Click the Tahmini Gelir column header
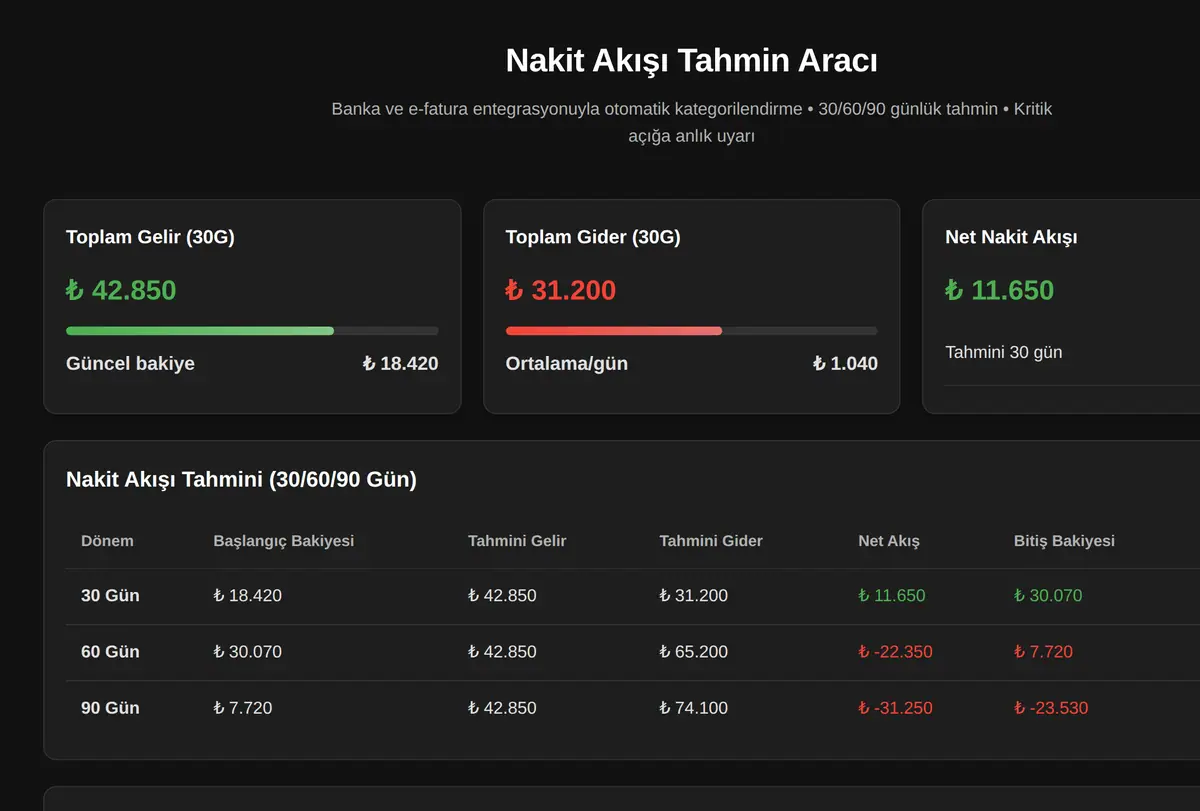Screen dimensions: 1200x811 517,541
